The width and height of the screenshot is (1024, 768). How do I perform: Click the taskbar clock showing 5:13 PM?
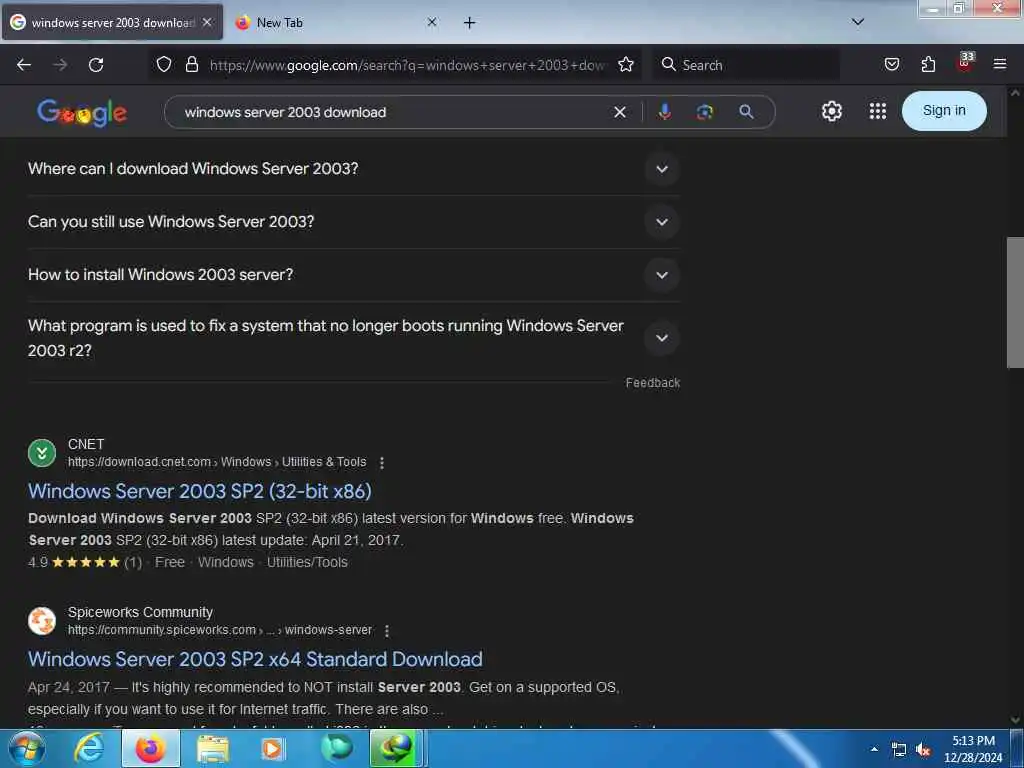coord(973,749)
